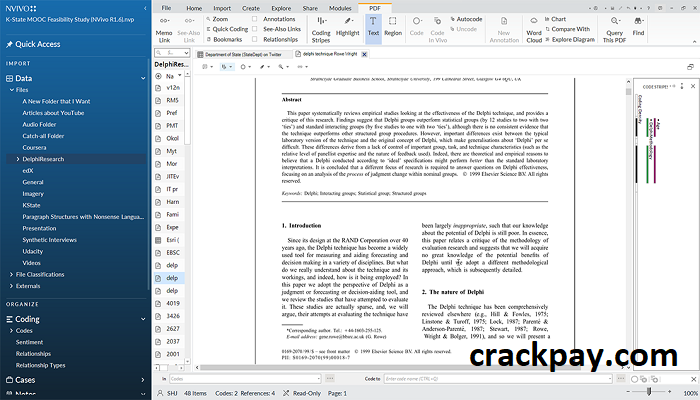Expand the File Classifications node
The image size is (700, 400).
pyautogui.click(x=12, y=275)
